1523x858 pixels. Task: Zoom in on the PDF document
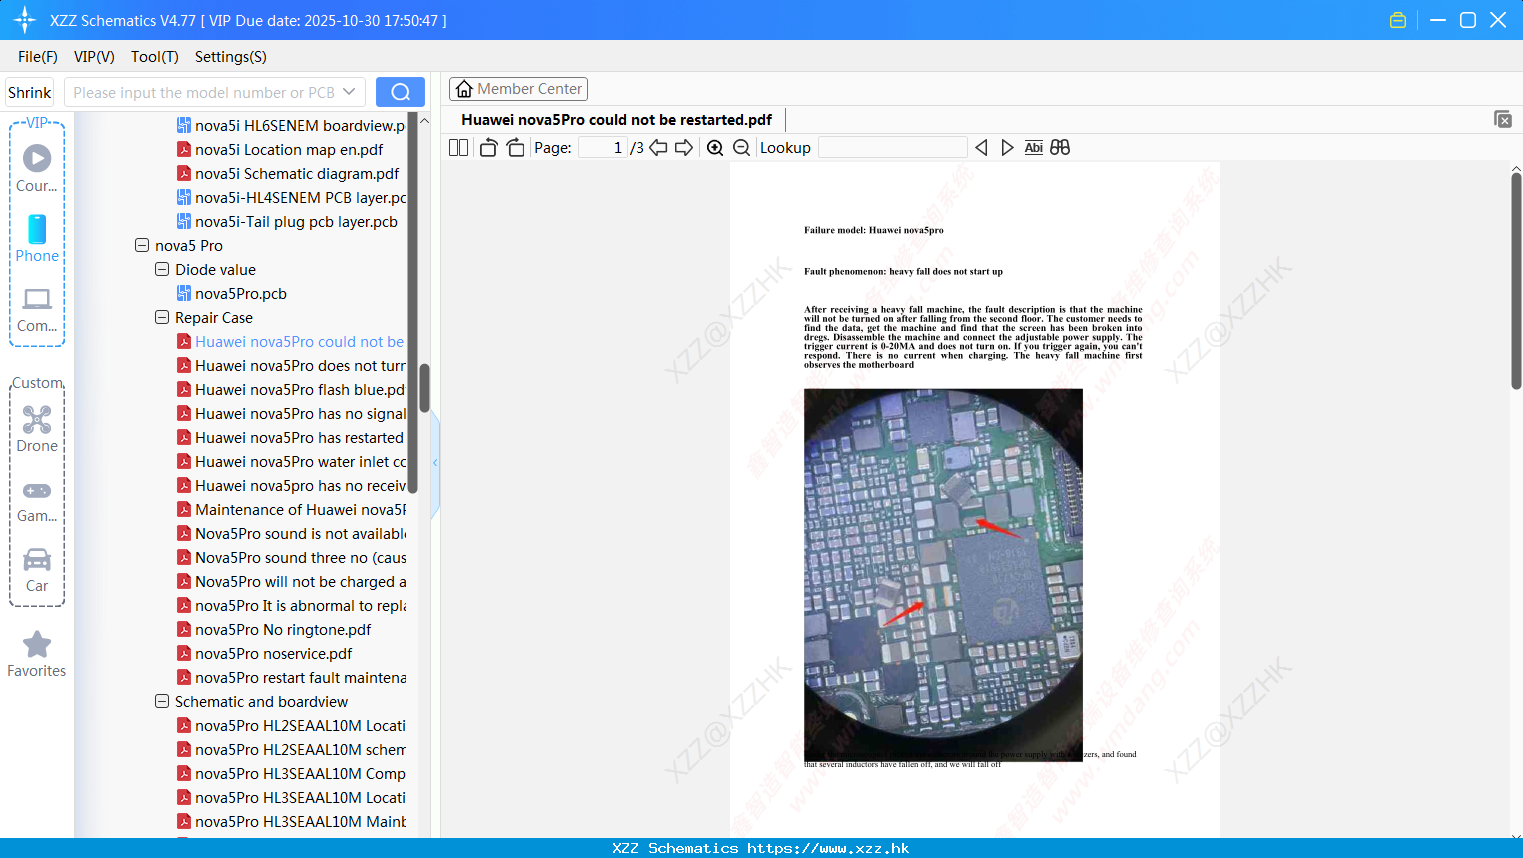tap(715, 147)
